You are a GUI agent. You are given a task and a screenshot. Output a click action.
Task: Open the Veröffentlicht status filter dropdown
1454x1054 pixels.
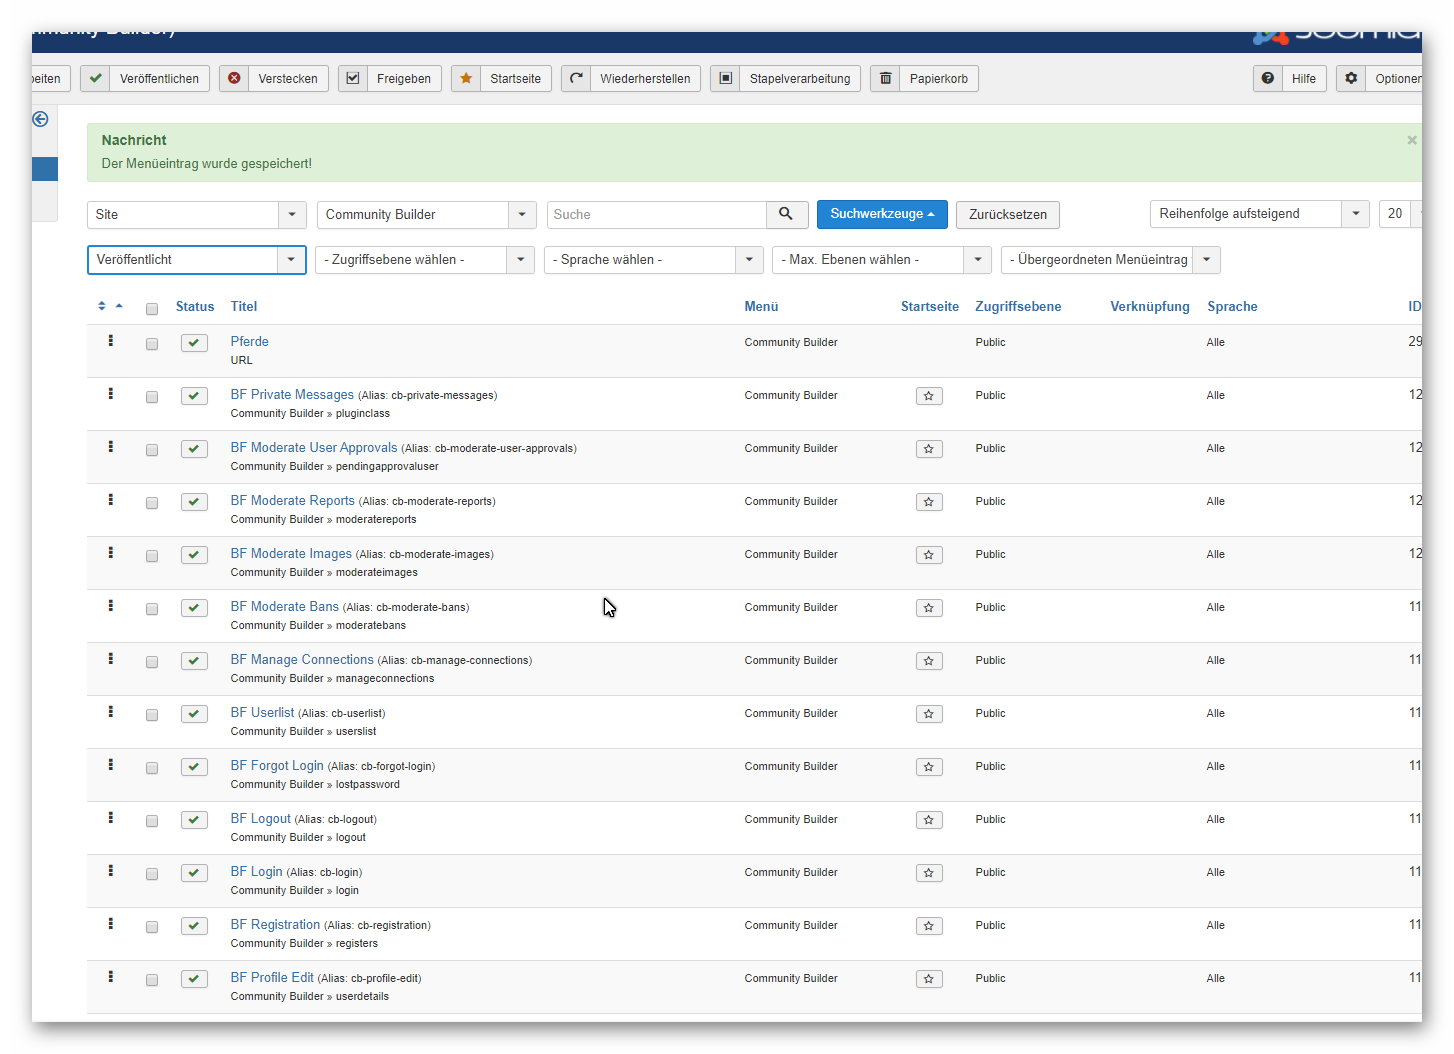coord(196,260)
